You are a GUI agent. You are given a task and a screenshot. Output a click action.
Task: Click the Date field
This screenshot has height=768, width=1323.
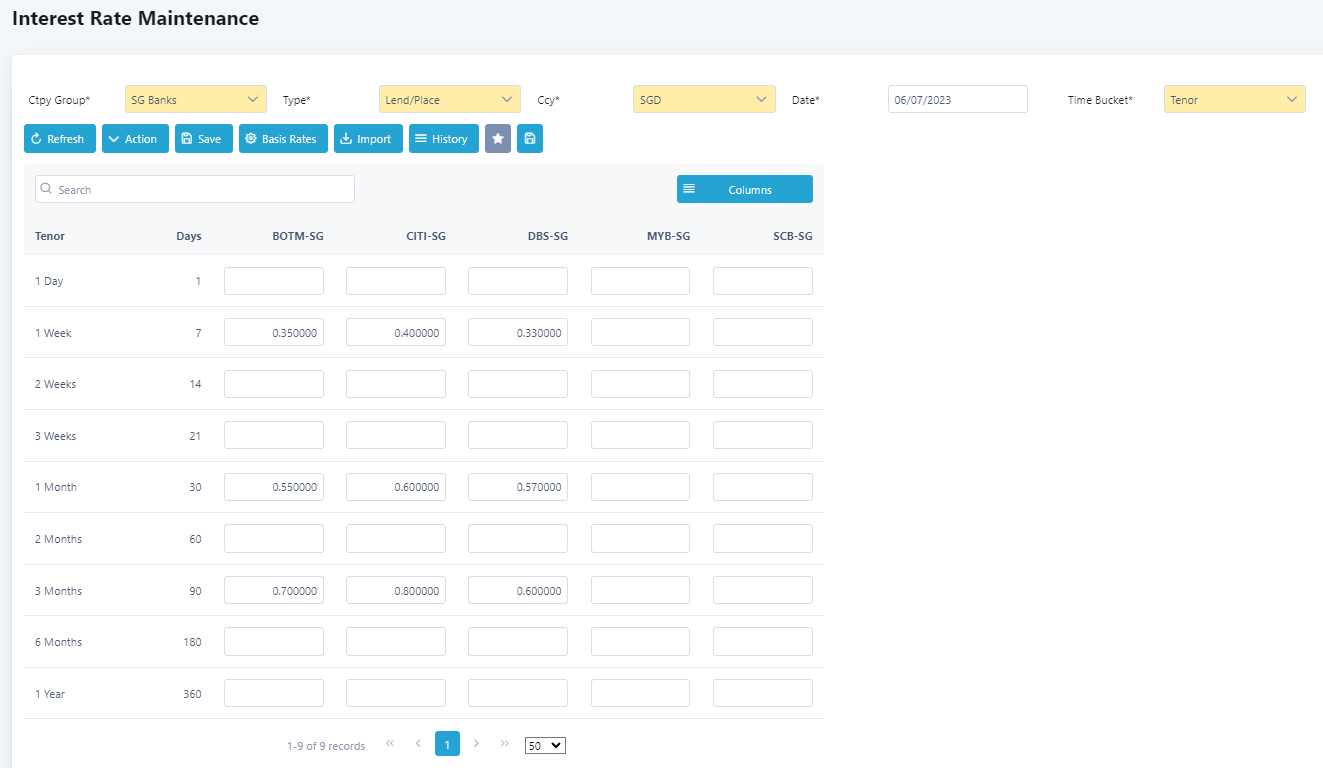coord(957,99)
